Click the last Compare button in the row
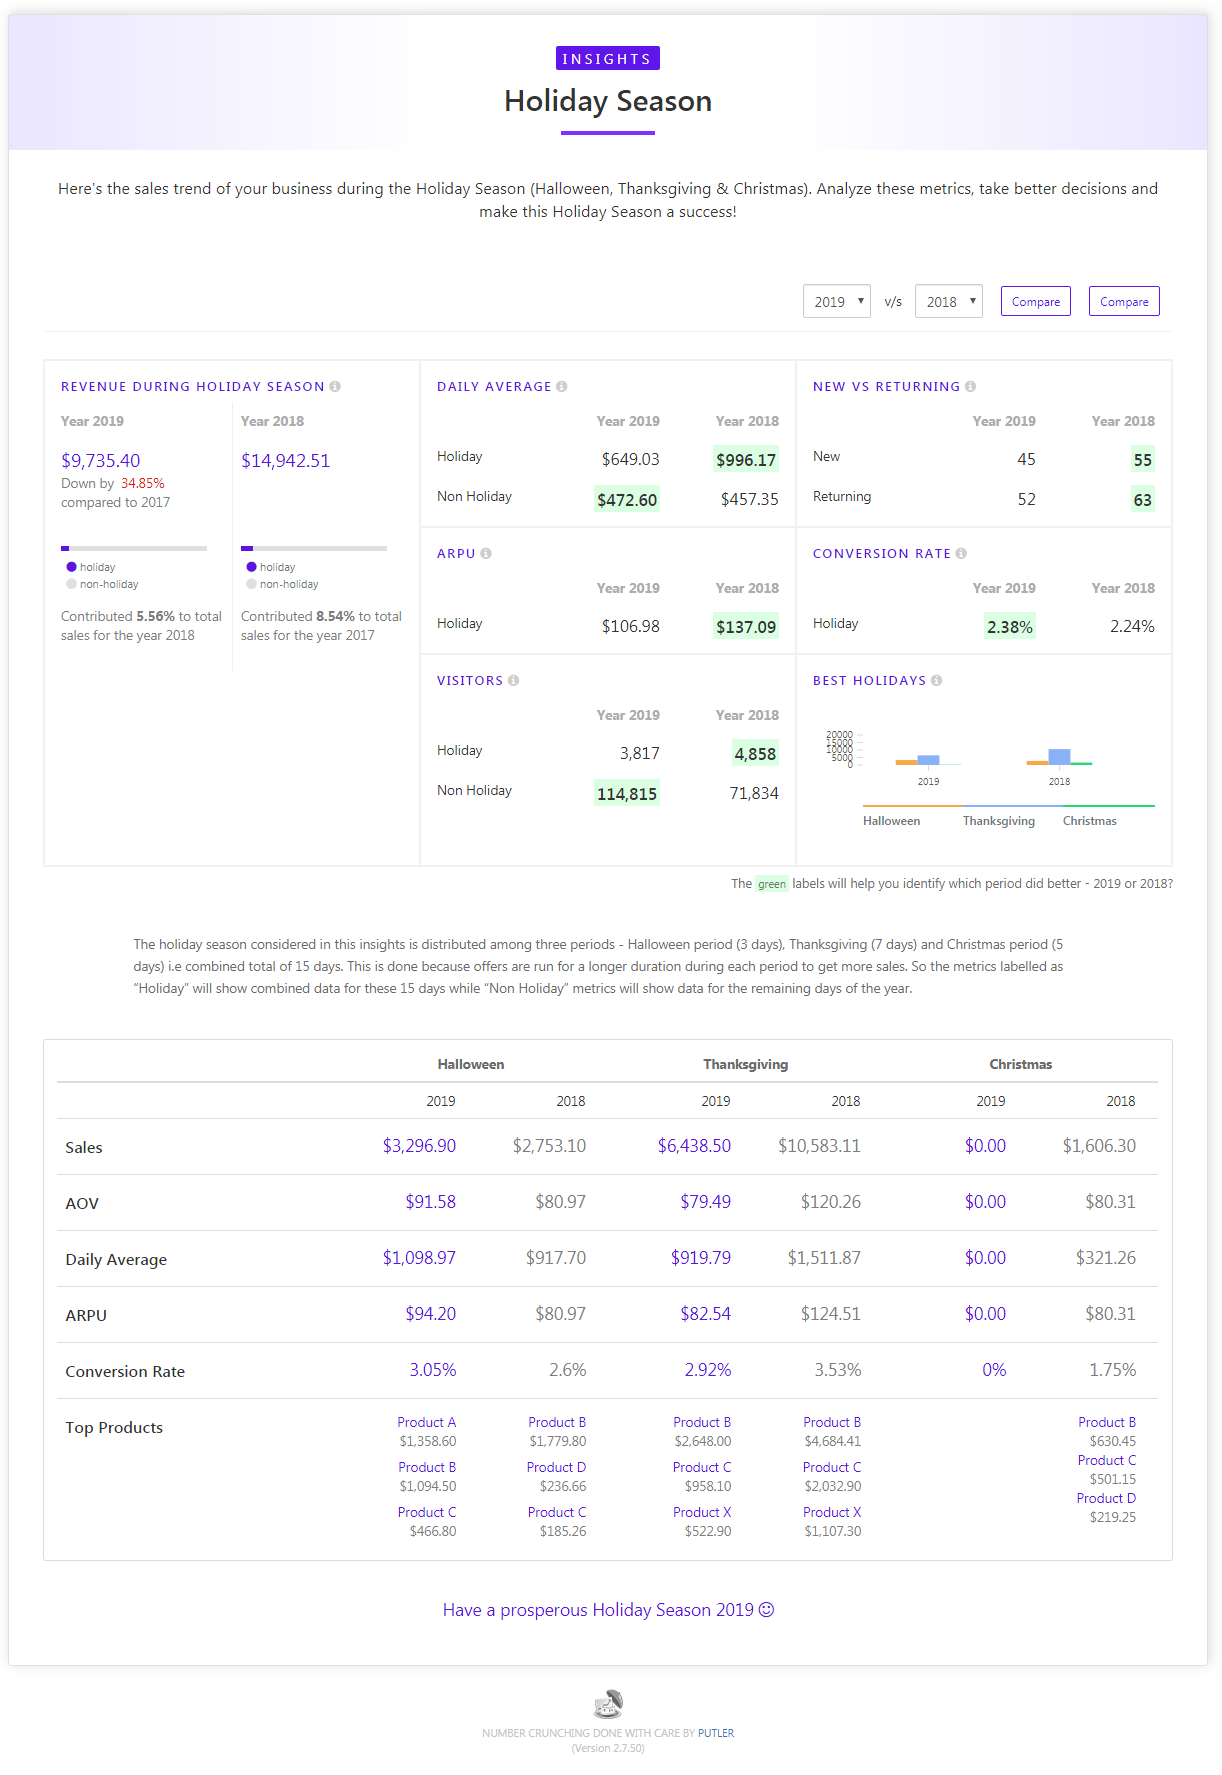This screenshot has width=1222, height=1775. pyautogui.click(x=1124, y=301)
